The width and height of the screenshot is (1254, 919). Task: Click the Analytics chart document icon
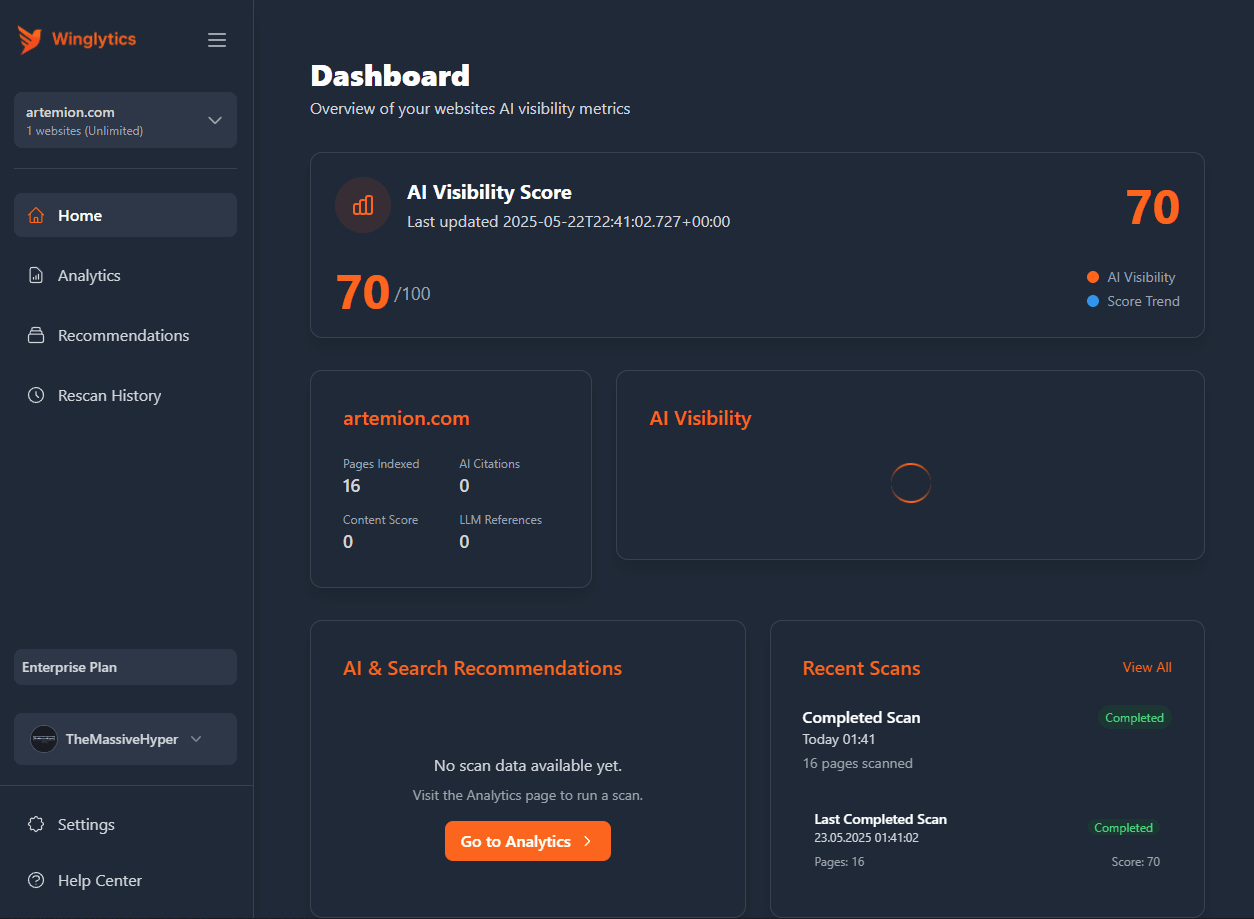pos(36,275)
